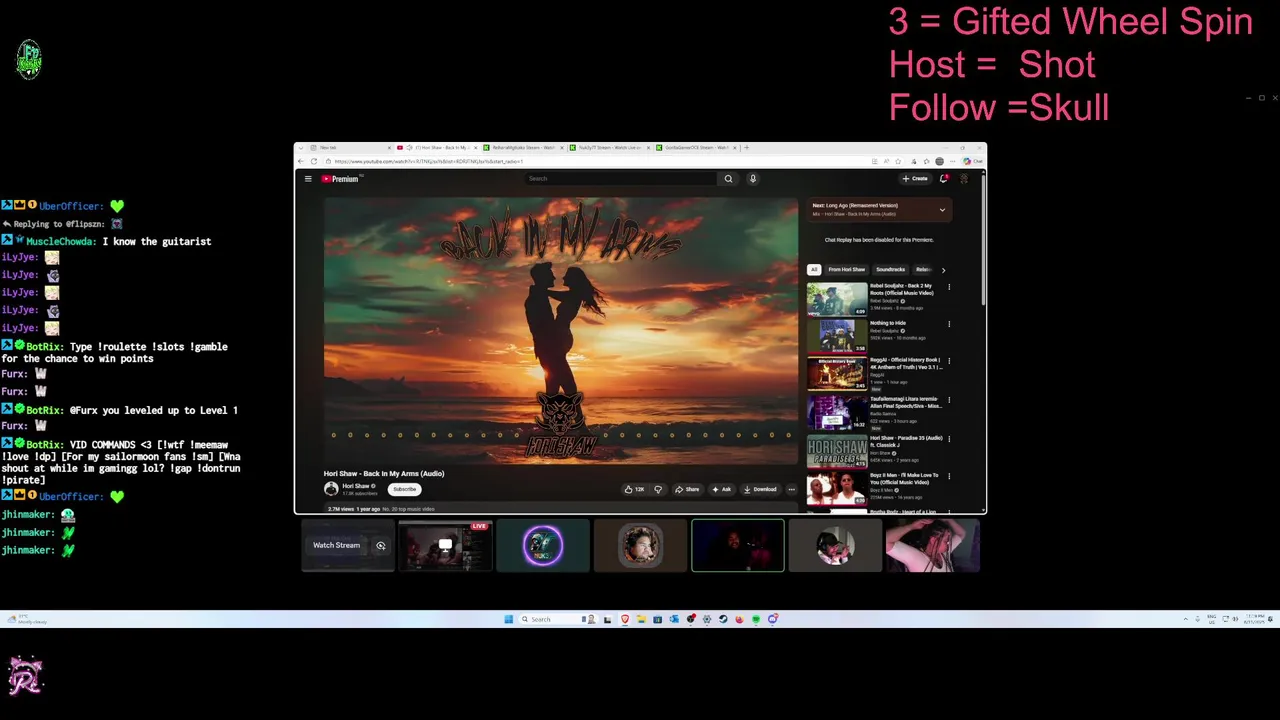Viewport: 1280px width, 720px height.
Task: Unmute the playing YouTube tab speaker icon
Action: pos(410,148)
